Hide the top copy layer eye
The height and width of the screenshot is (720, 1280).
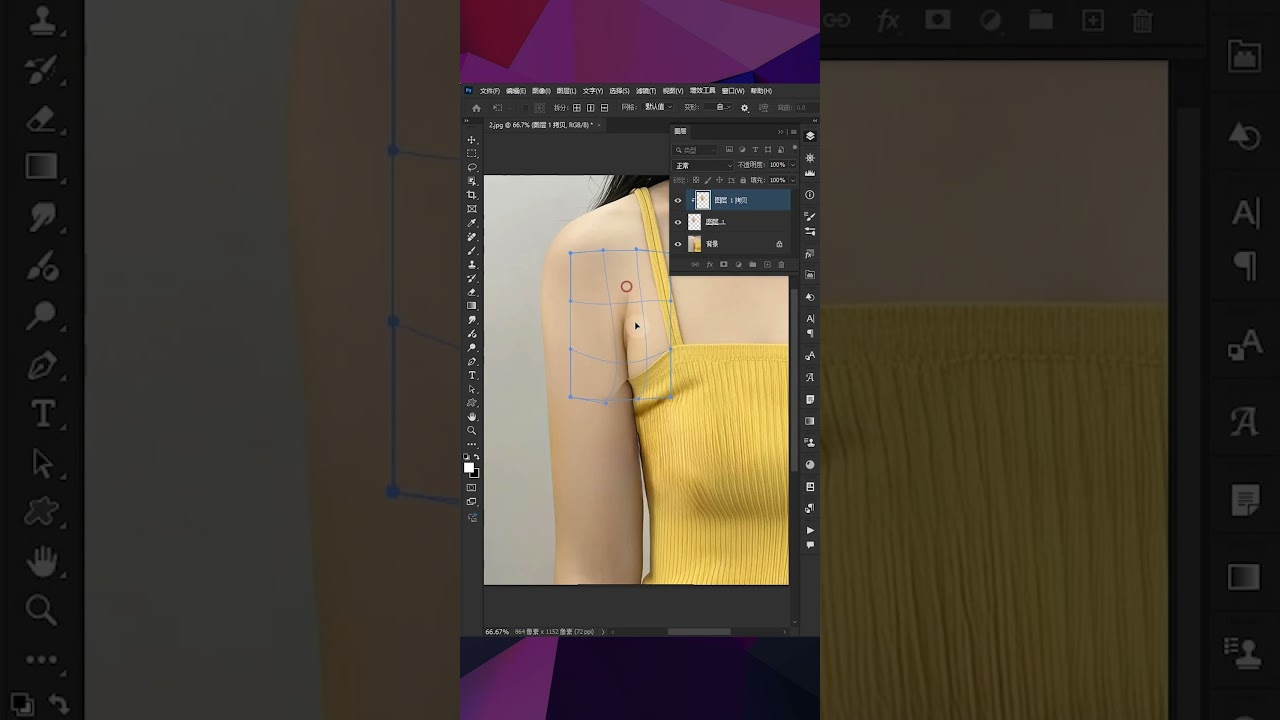(x=678, y=200)
